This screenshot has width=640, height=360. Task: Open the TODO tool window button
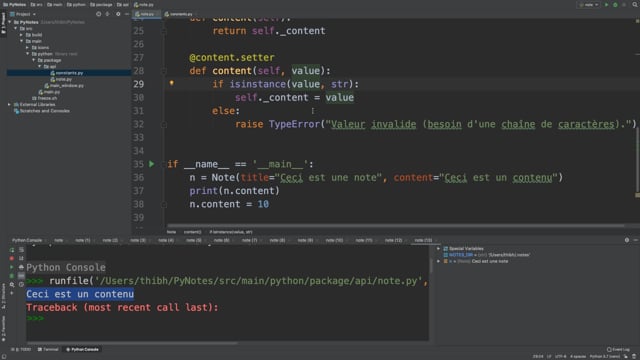21,350
